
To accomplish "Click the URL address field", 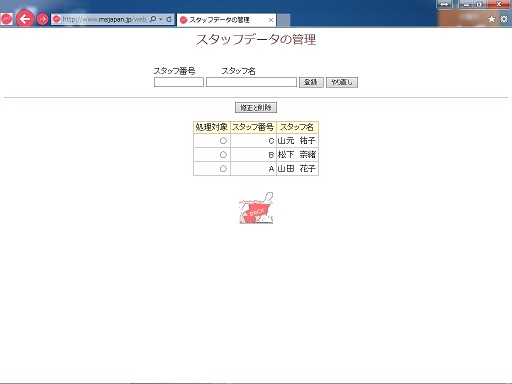I will coord(104,19).
